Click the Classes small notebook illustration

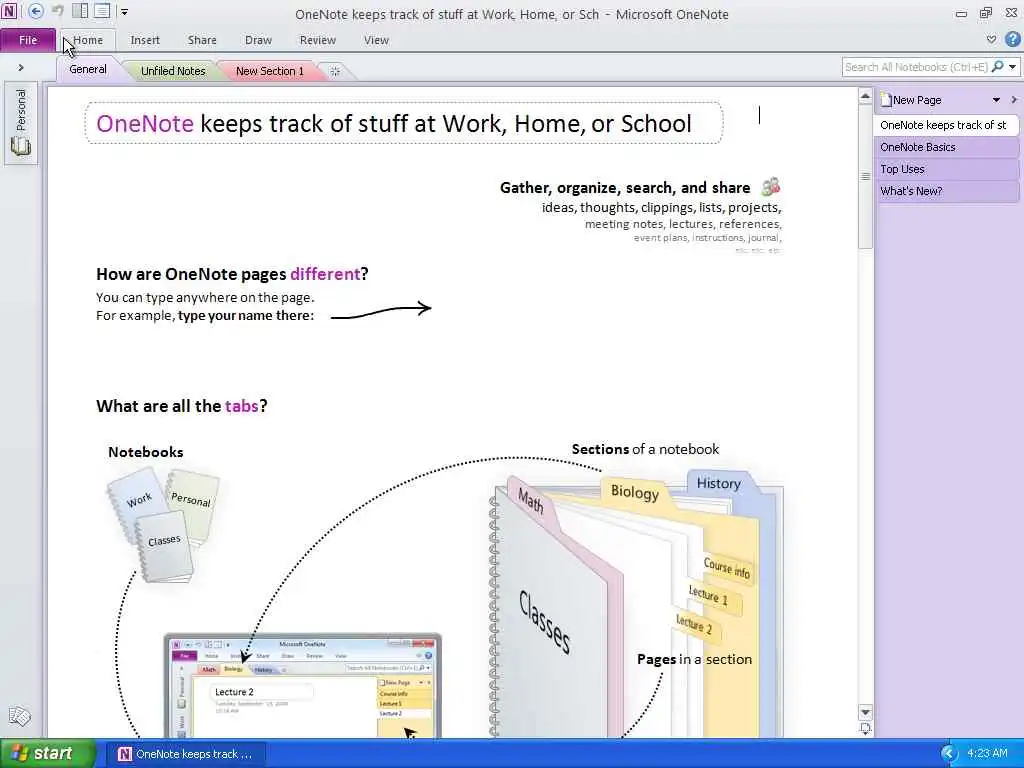tap(165, 546)
